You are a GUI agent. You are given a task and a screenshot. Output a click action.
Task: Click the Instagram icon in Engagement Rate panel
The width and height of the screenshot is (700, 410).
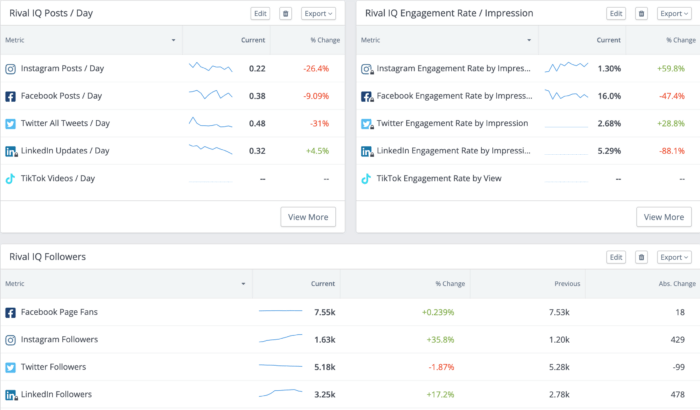(367, 69)
